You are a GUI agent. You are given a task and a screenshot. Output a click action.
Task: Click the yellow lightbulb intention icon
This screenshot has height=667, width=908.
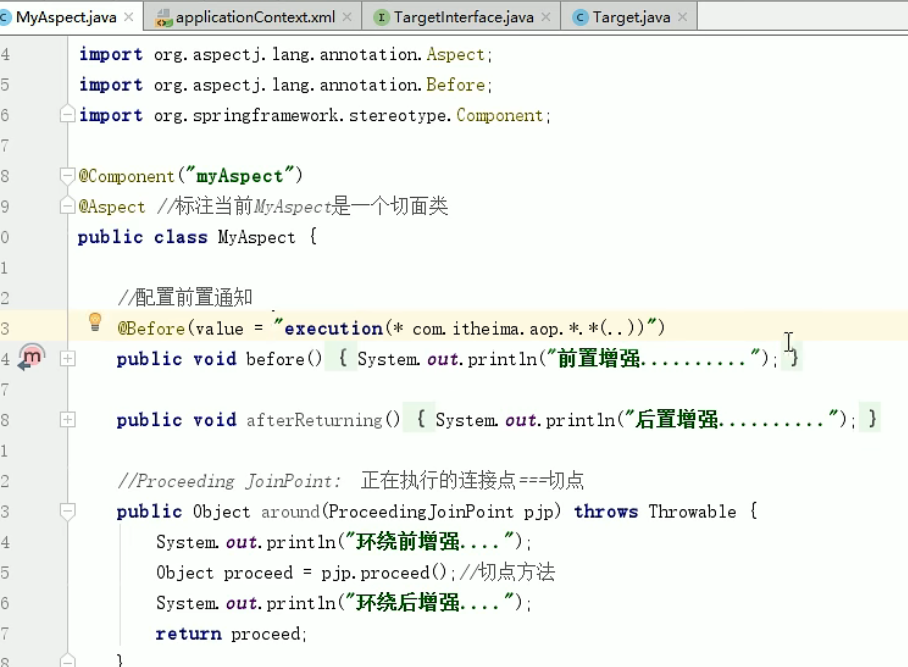coord(95,322)
